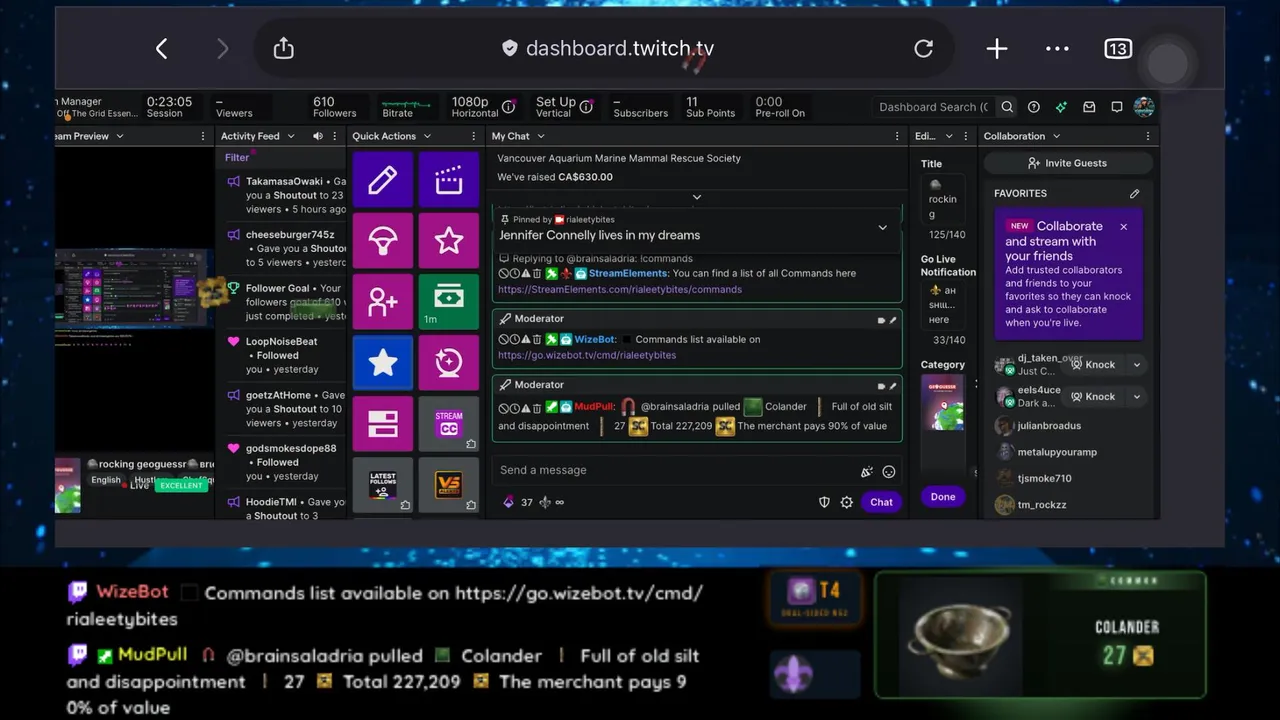
Task: Open the profile avatar menu
Action: [x=1144, y=107]
